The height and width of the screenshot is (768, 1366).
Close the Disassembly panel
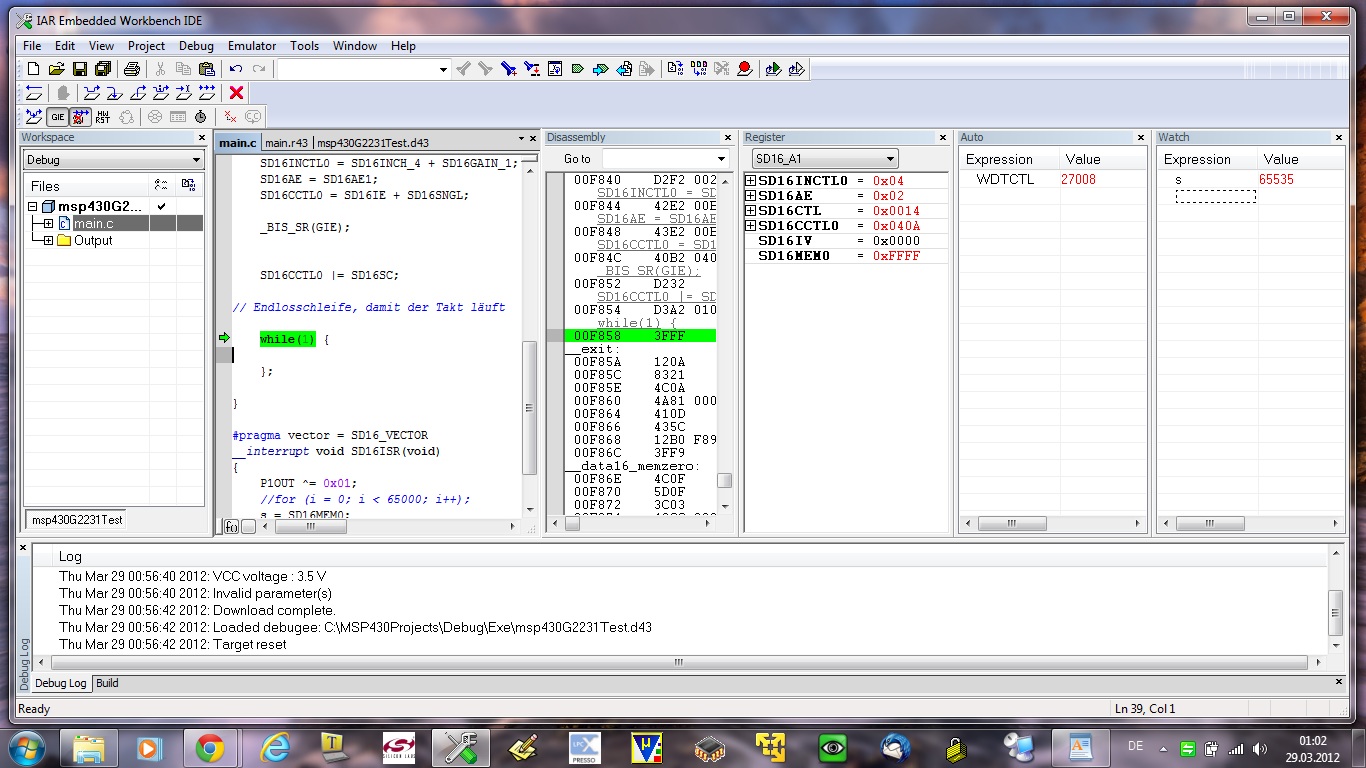click(729, 138)
